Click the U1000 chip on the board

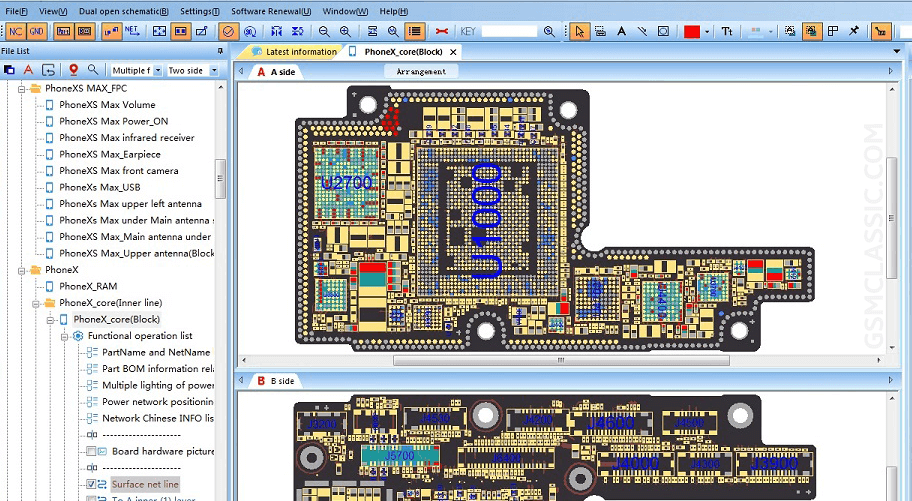[x=487, y=220]
